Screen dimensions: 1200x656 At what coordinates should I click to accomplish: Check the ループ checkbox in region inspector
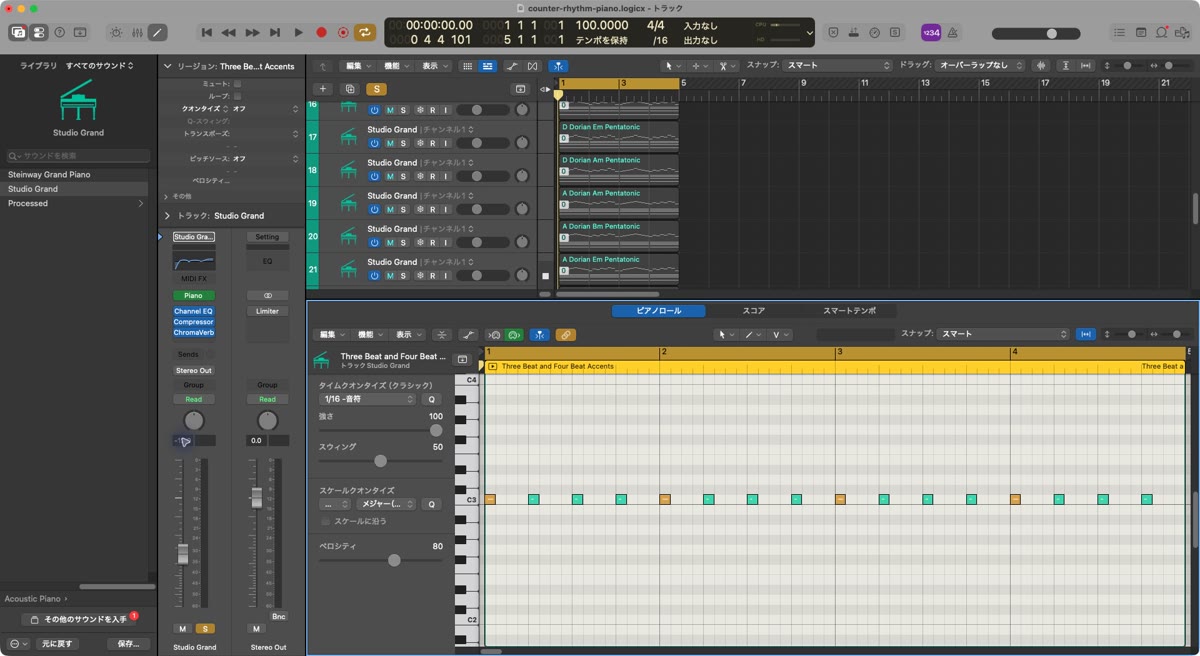[237, 96]
